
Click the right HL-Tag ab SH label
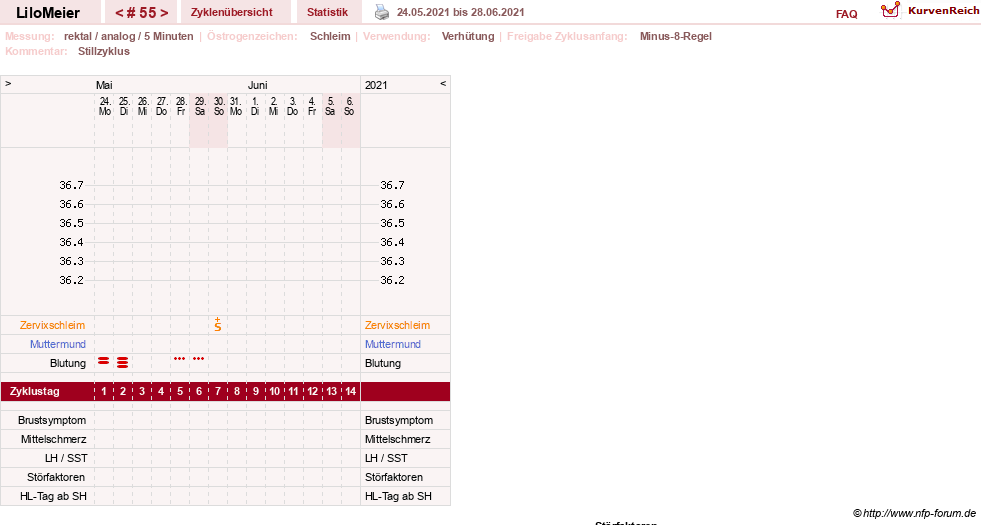click(x=398, y=496)
